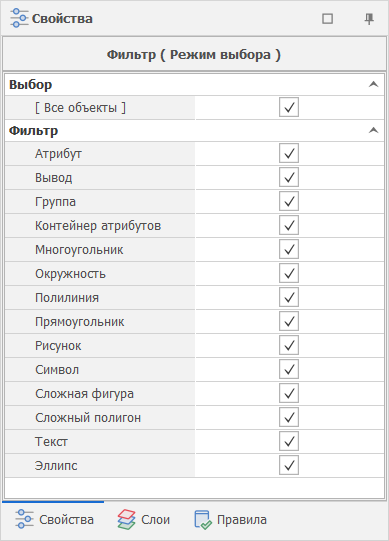
Task: Toggle the Атрибут filter checkbox
Action: (289, 154)
